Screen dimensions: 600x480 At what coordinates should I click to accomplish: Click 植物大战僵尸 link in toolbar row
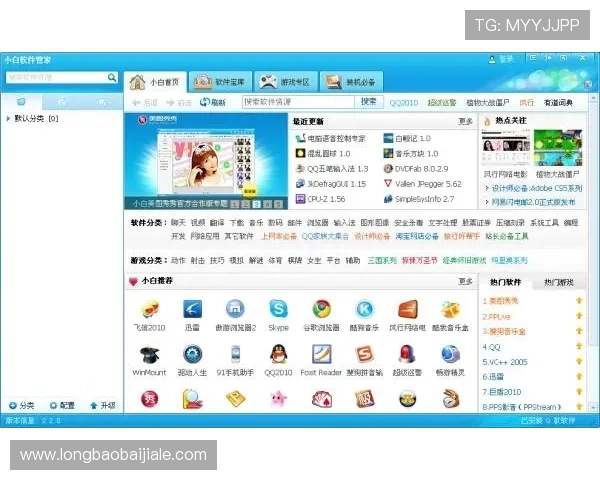click(x=488, y=103)
